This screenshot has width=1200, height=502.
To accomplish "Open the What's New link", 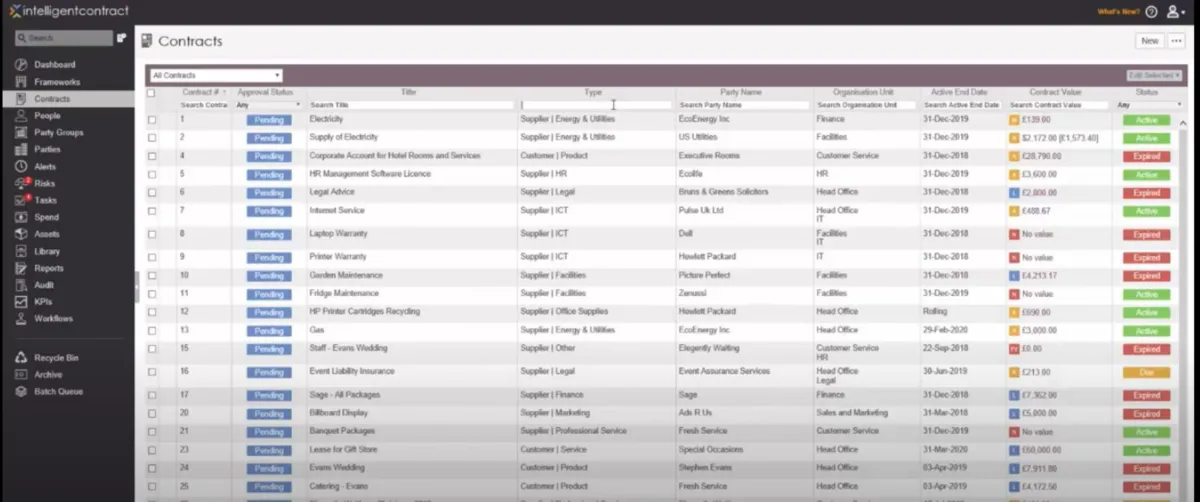I will click(1118, 12).
